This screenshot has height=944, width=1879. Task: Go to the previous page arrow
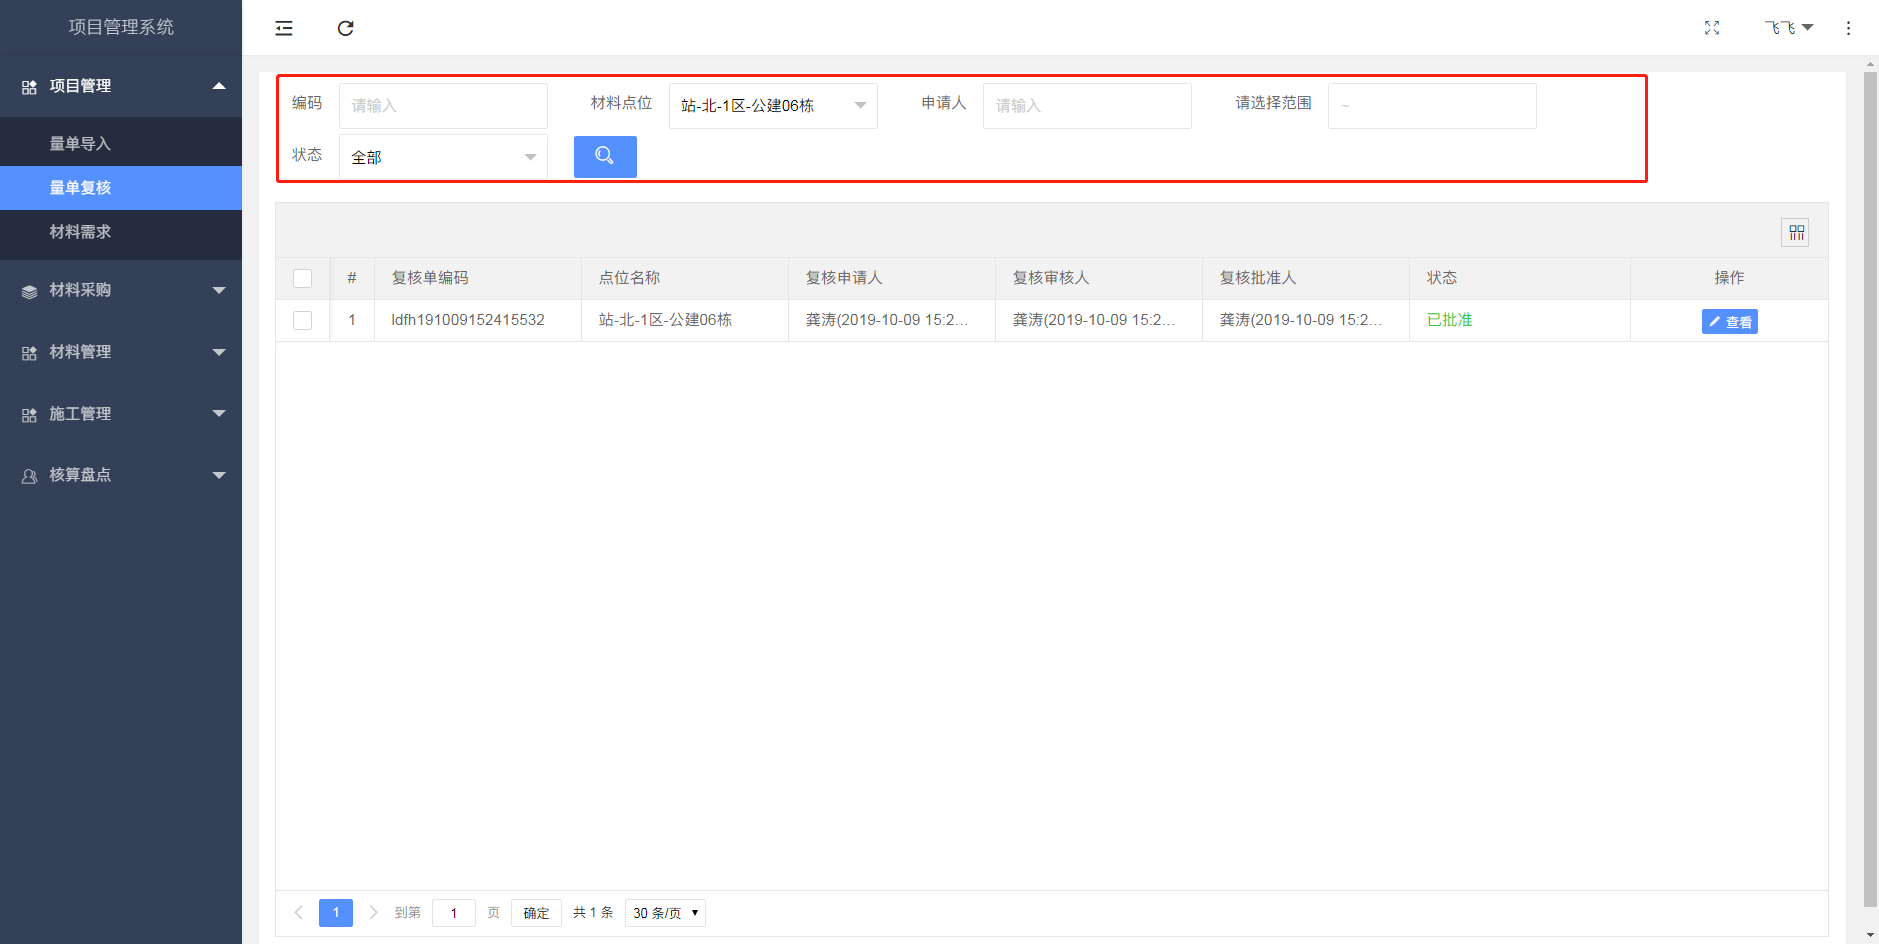click(x=298, y=912)
